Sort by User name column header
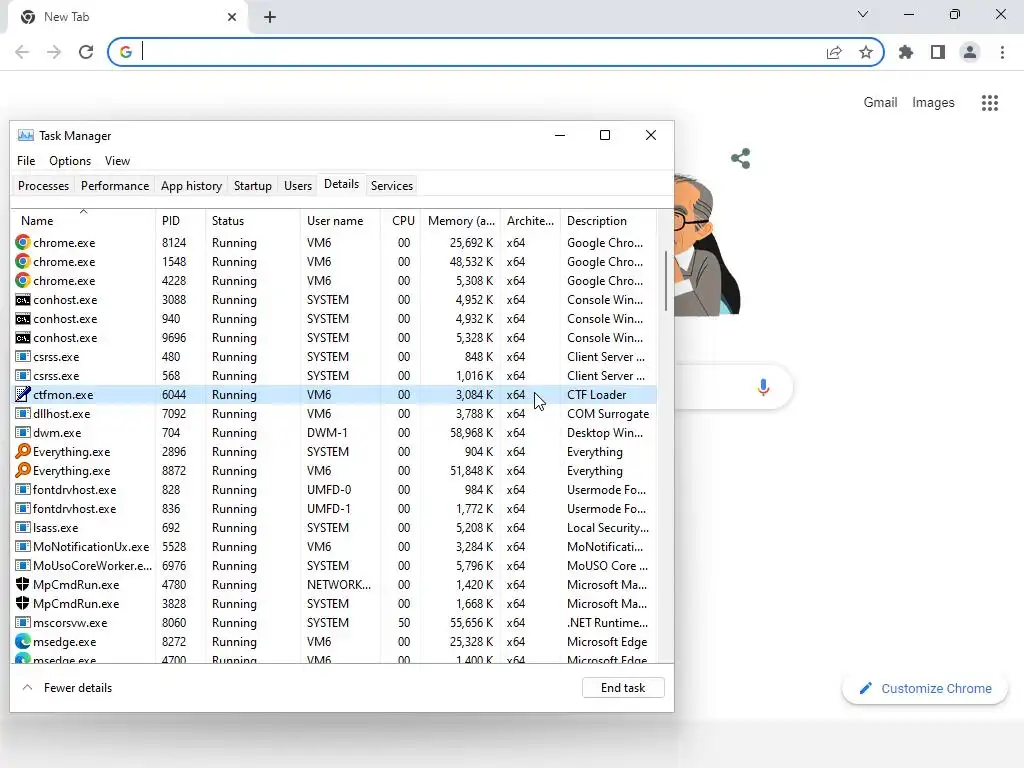1024x768 pixels. pos(340,220)
